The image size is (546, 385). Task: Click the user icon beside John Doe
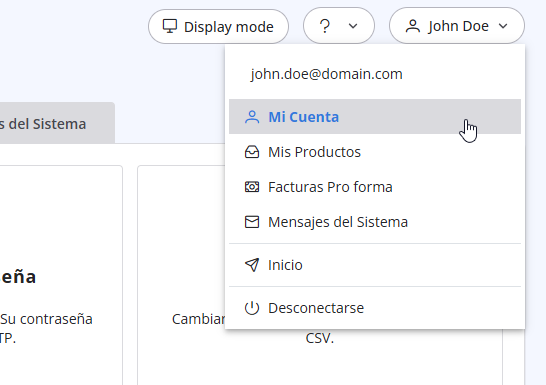coord(413,26)
